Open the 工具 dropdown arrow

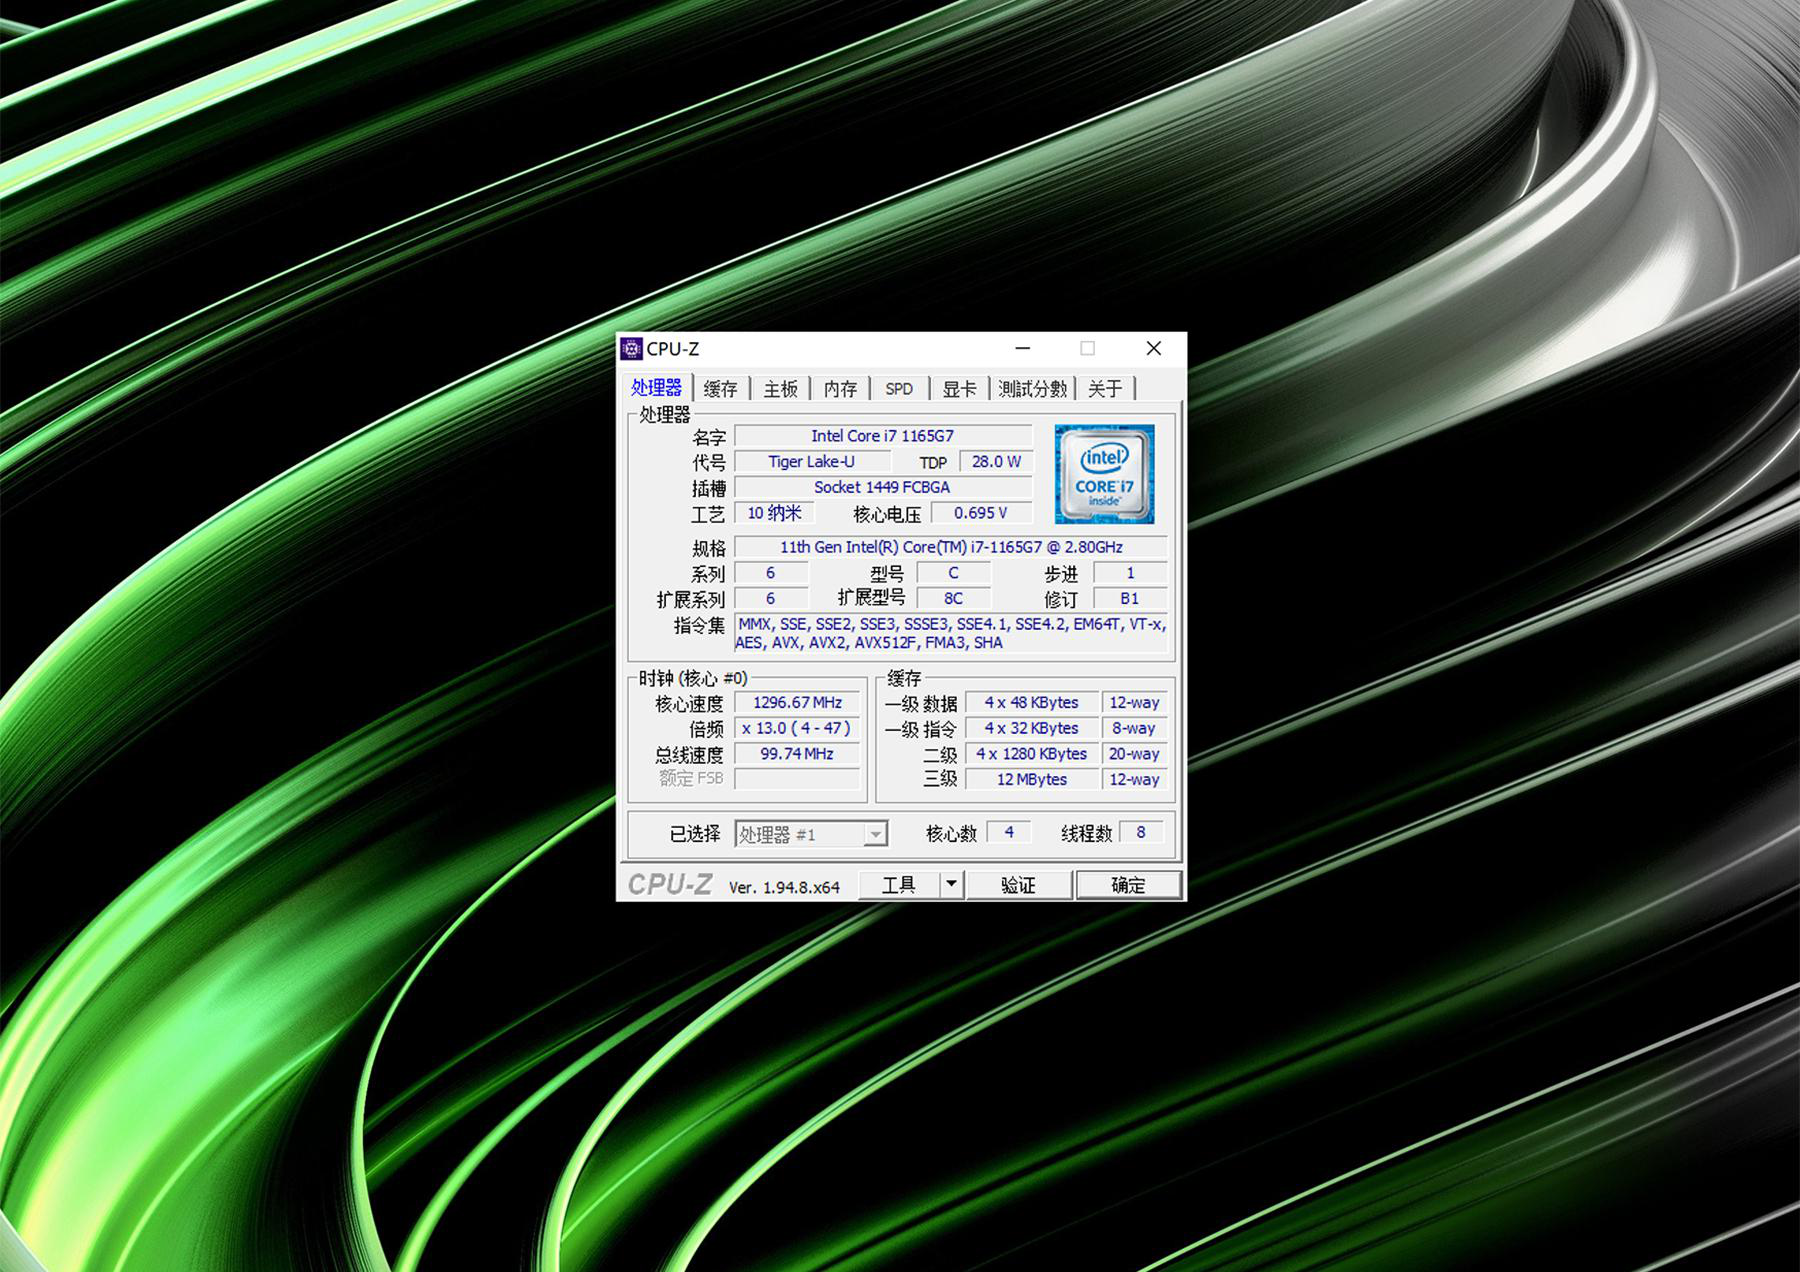click(x=951, y=884)
